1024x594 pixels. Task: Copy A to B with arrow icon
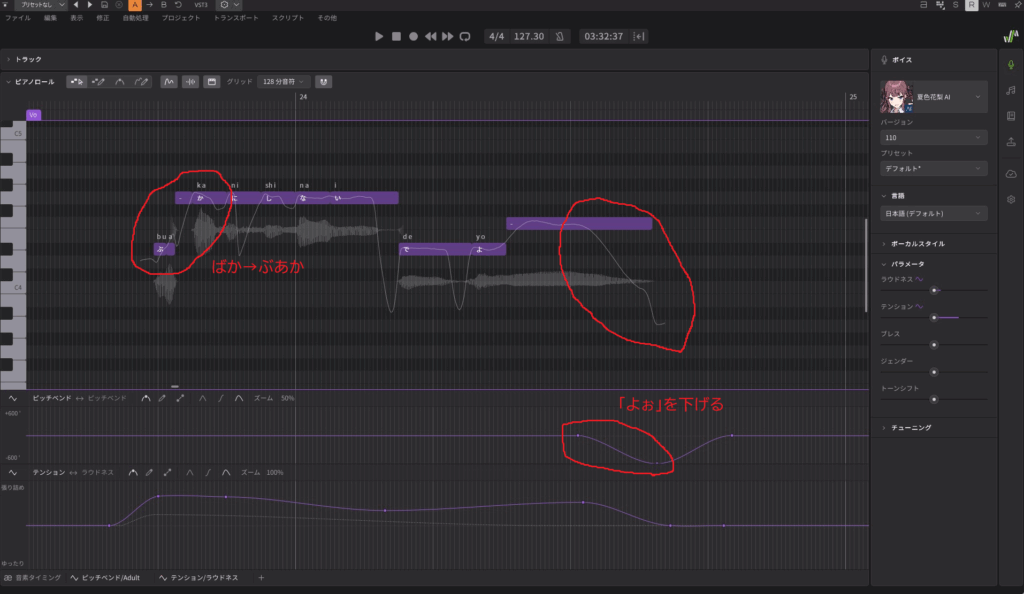tap(149, 5)
